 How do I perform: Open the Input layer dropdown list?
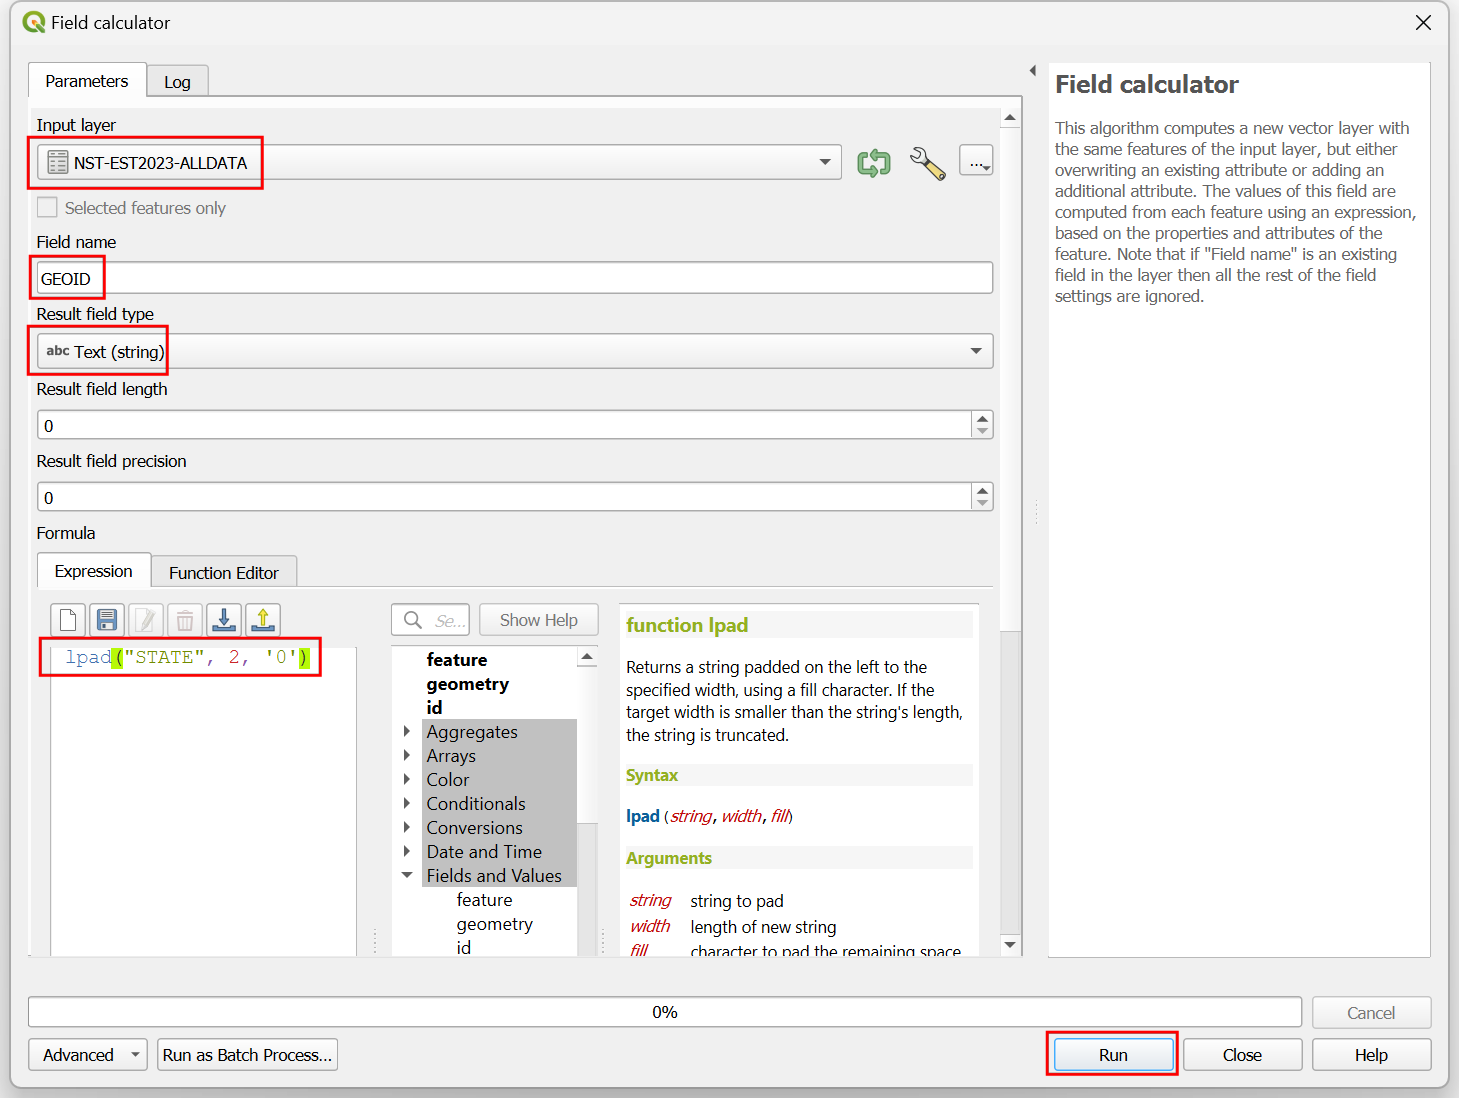(x=824, y=162)
